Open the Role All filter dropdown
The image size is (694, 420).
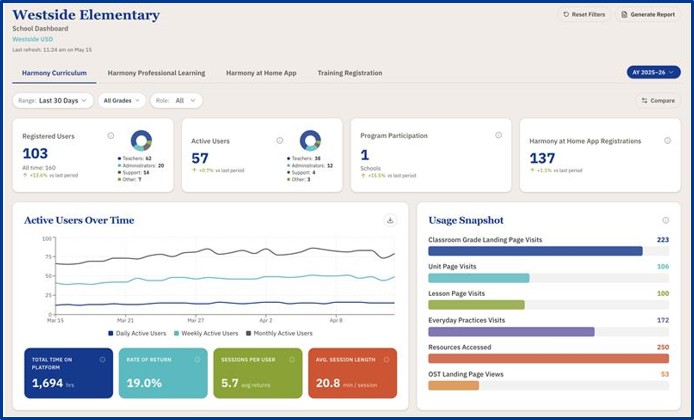click(176, 100)
